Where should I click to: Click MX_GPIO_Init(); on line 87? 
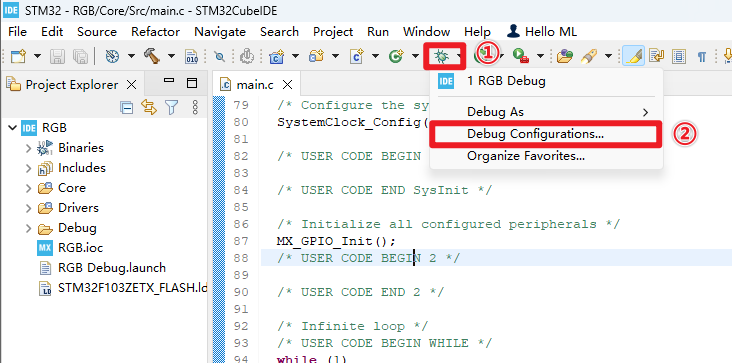click(x=336, y=241)
